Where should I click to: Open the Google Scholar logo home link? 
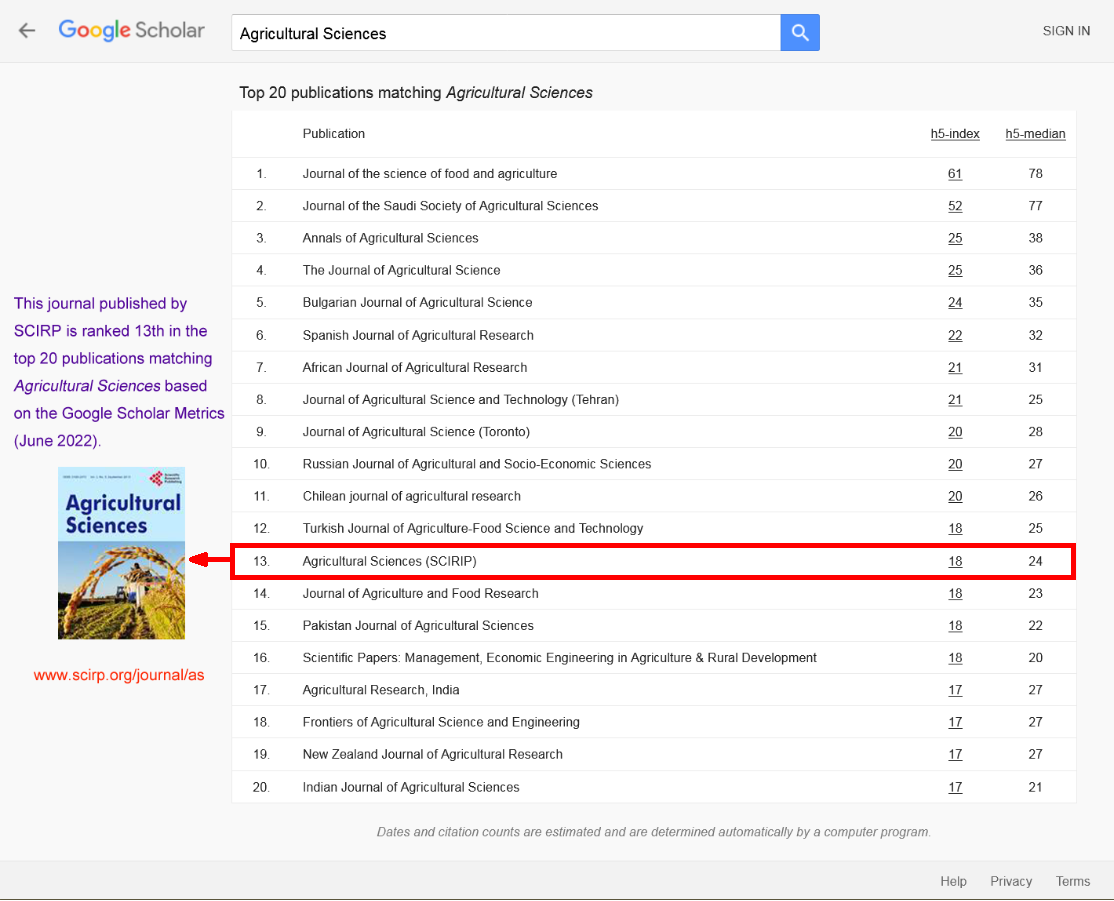131,31
